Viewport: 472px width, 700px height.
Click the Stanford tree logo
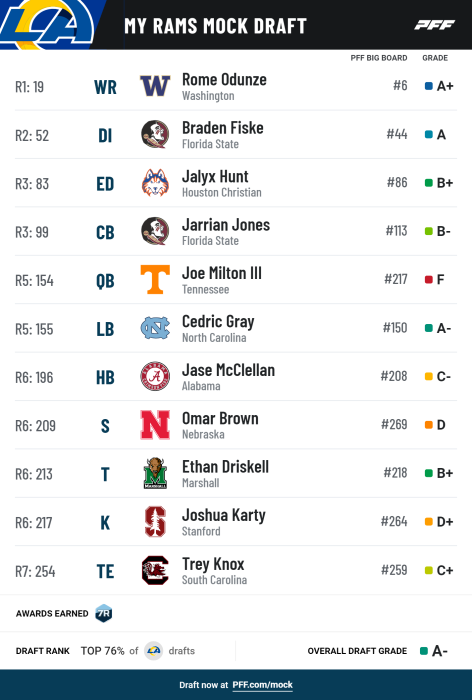click(155, 521)
